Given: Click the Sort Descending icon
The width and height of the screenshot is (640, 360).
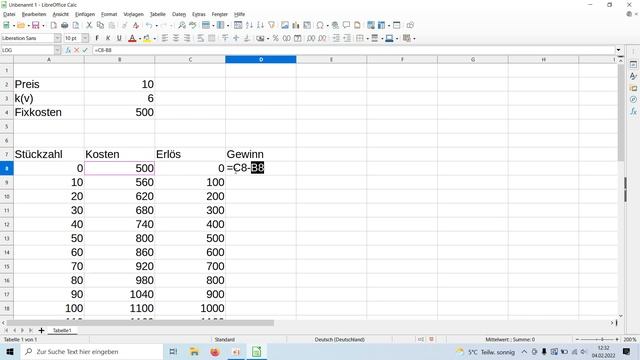Looking at the screenshot, I should [x=260, y=25].
